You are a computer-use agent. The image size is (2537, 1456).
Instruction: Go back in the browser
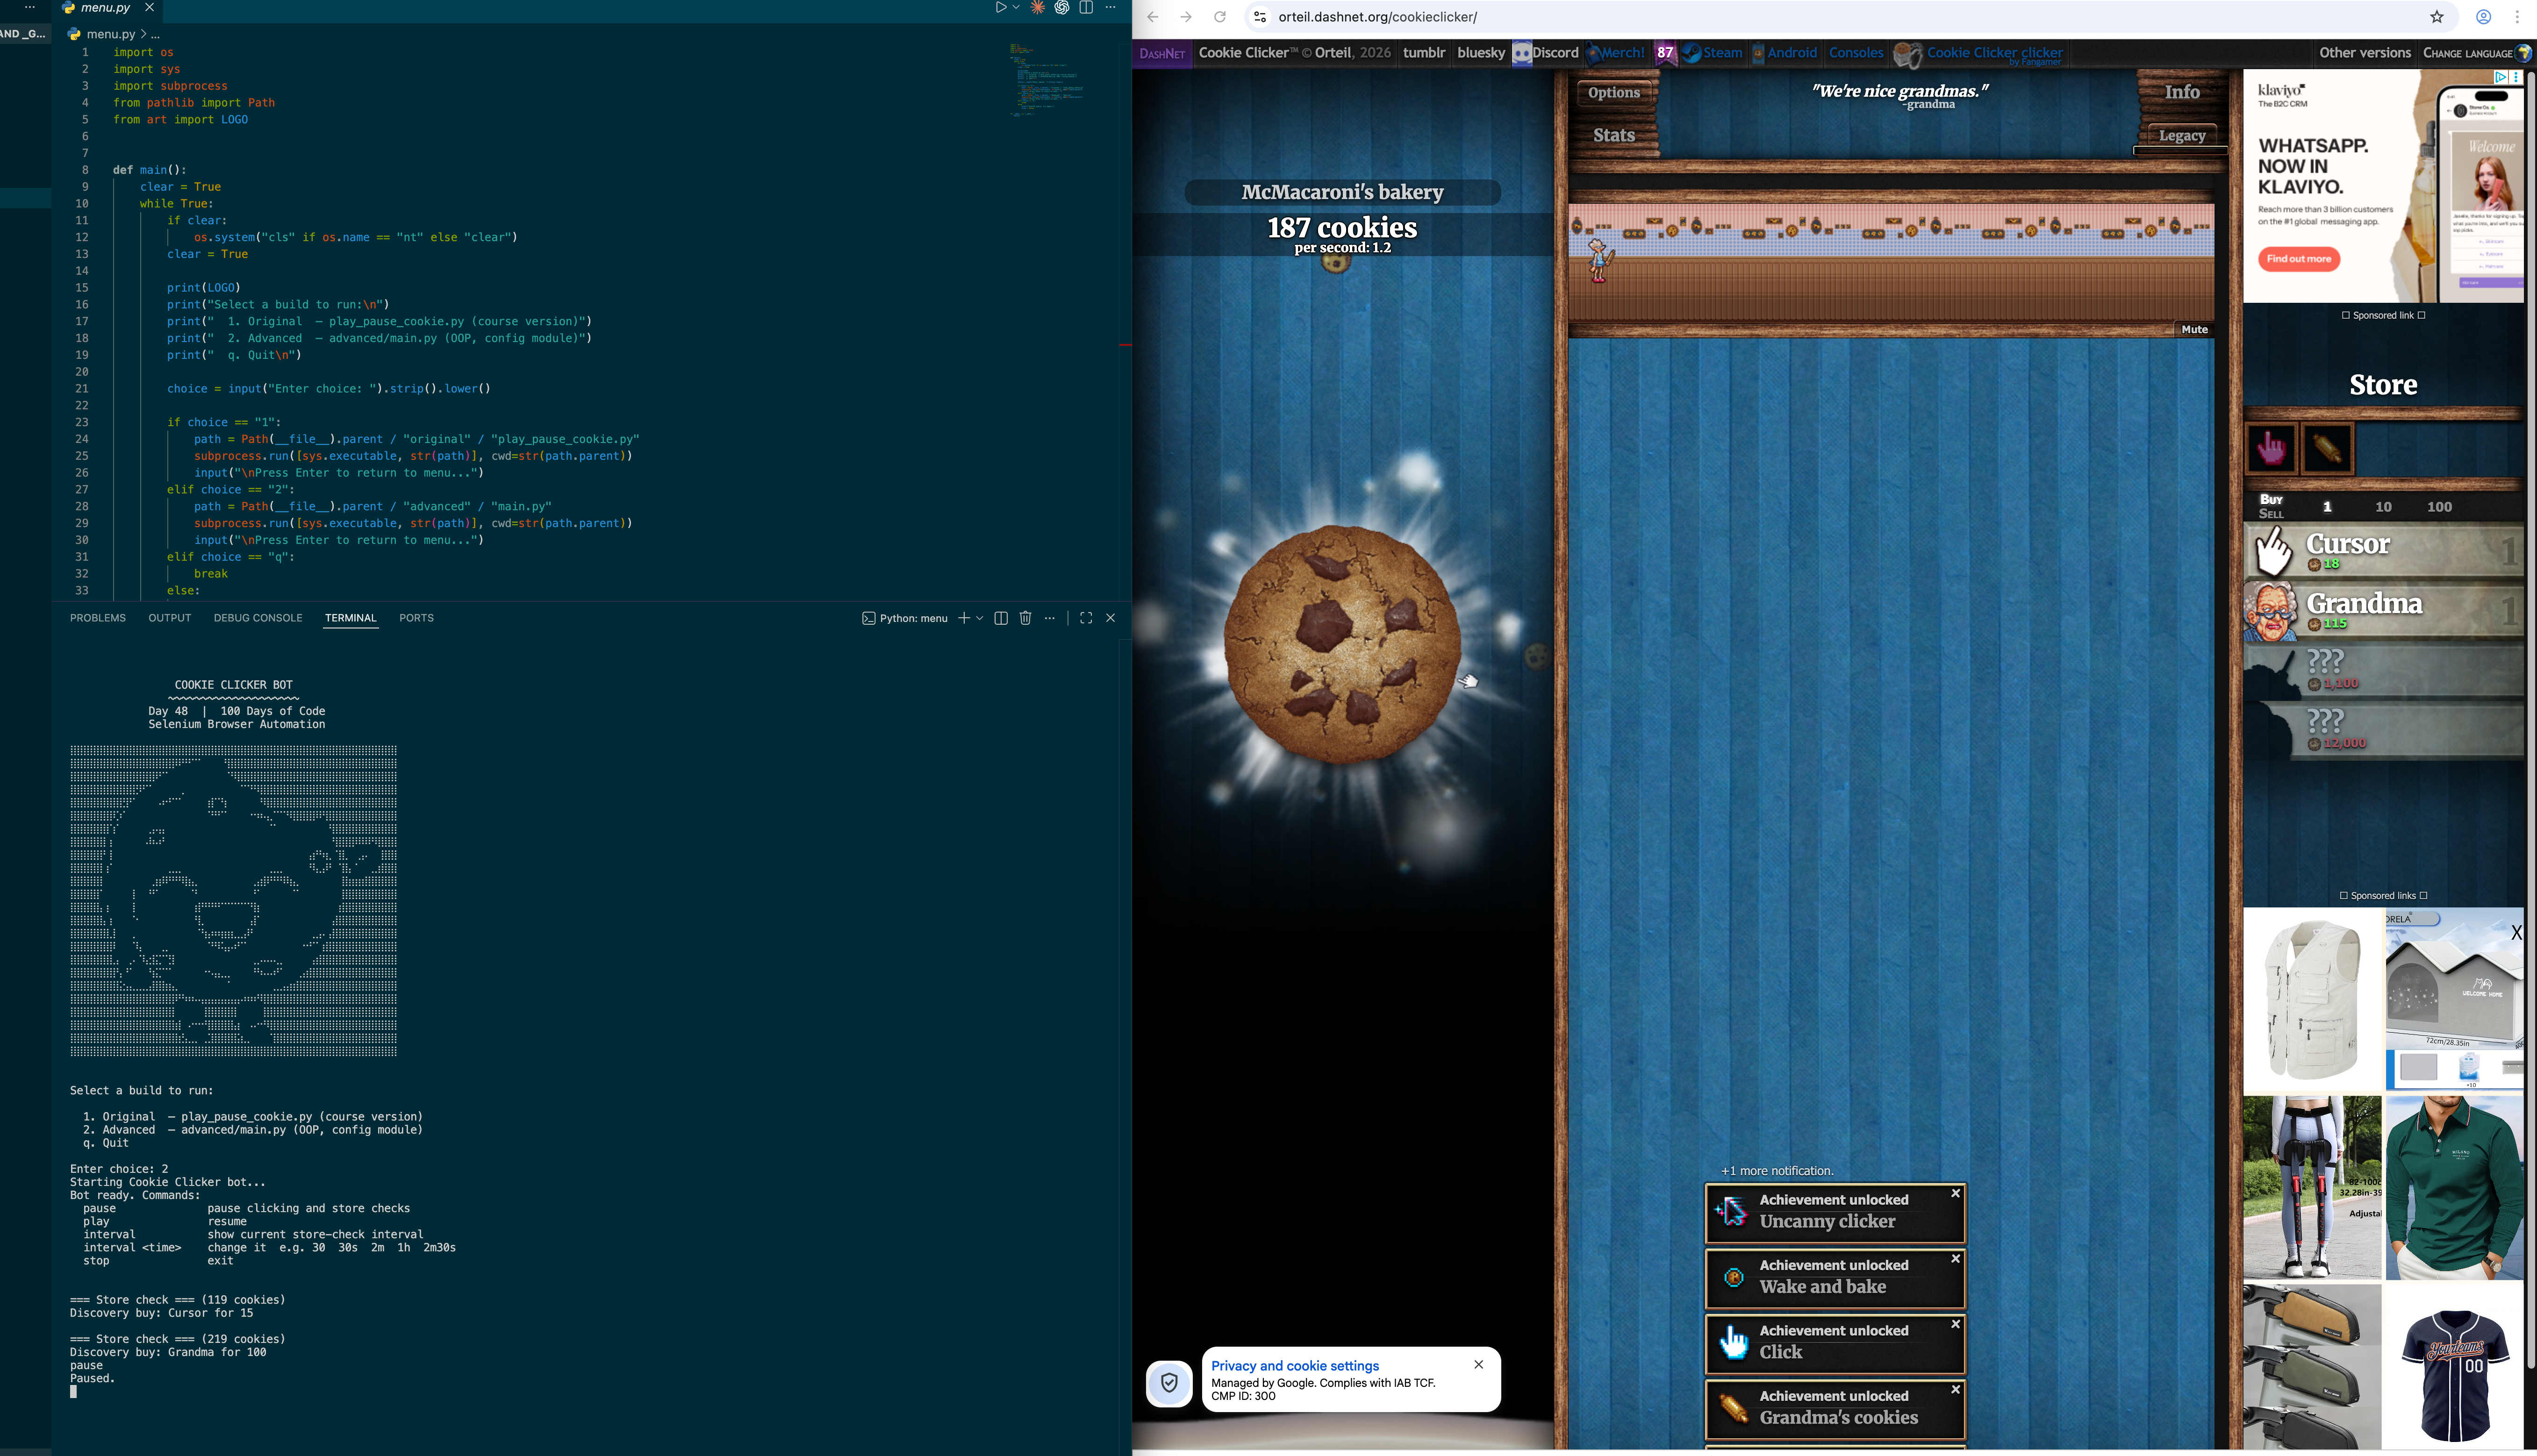pyautogui.click(x=1153, y=17)
